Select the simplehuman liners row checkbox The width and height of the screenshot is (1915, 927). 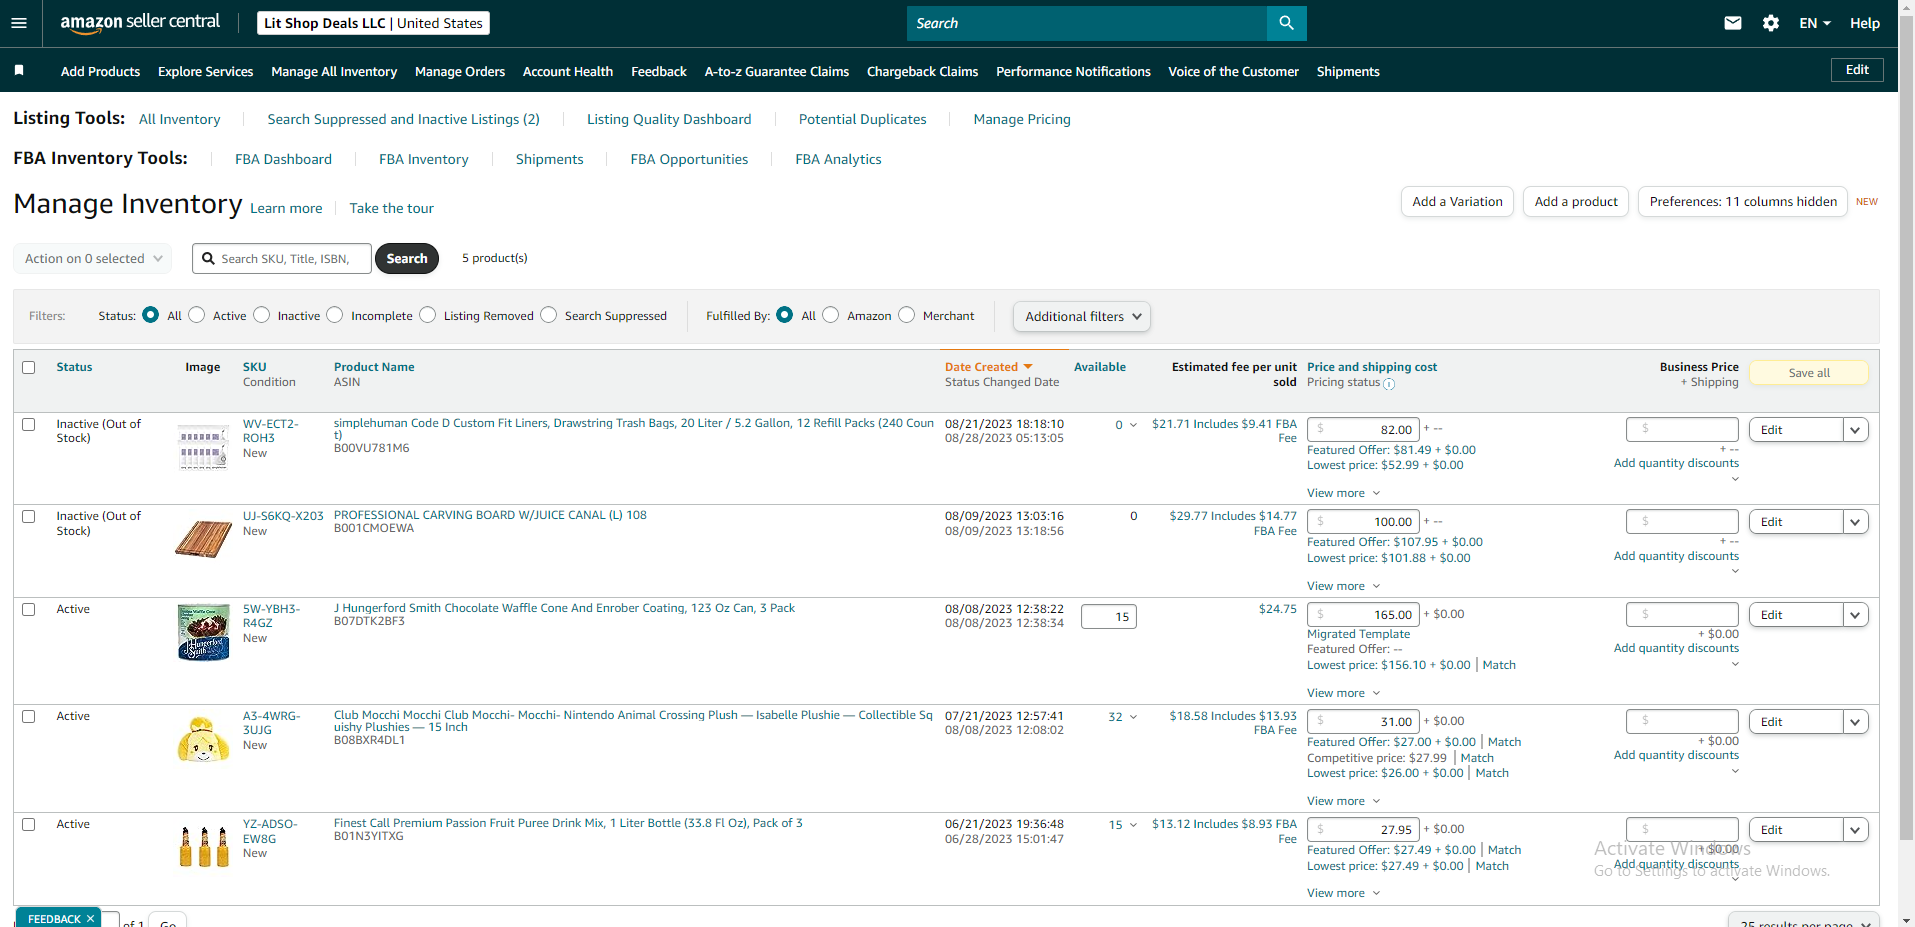click(x=29, y=424)
